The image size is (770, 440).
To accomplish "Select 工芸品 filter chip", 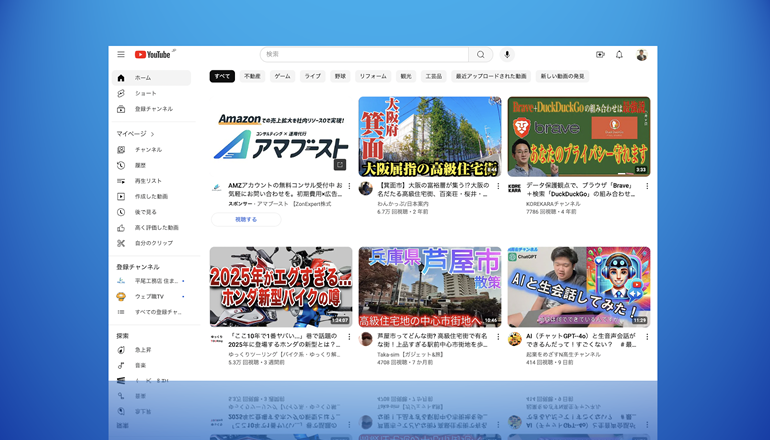I will (x=434, y=76).
